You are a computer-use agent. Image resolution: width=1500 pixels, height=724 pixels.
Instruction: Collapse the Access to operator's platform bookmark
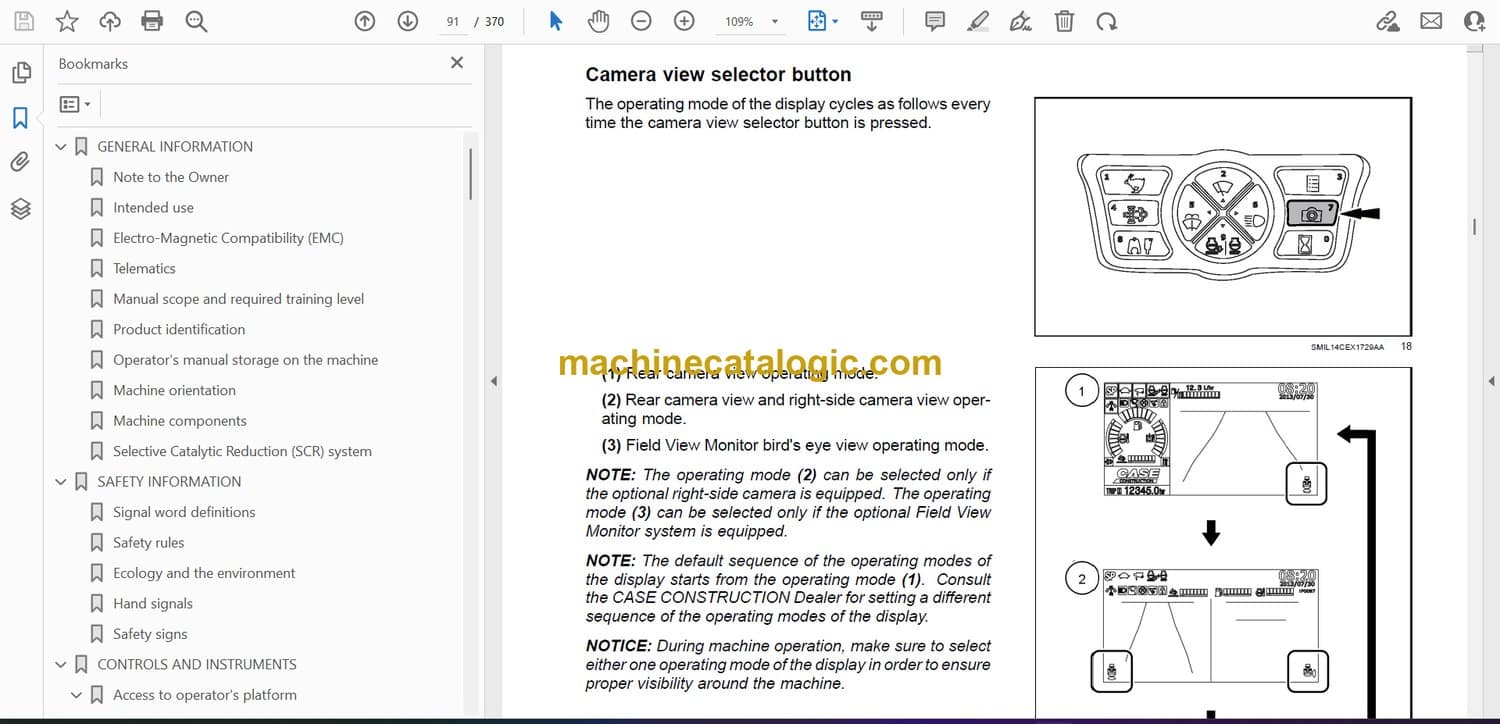77,695
